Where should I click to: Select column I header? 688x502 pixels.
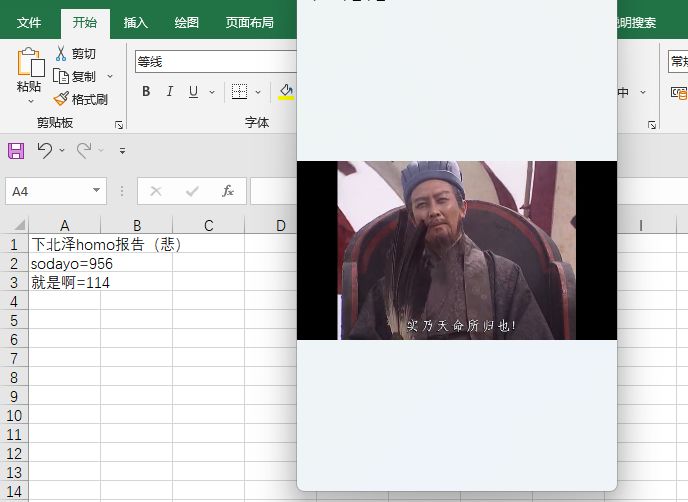tap(641, 226)
